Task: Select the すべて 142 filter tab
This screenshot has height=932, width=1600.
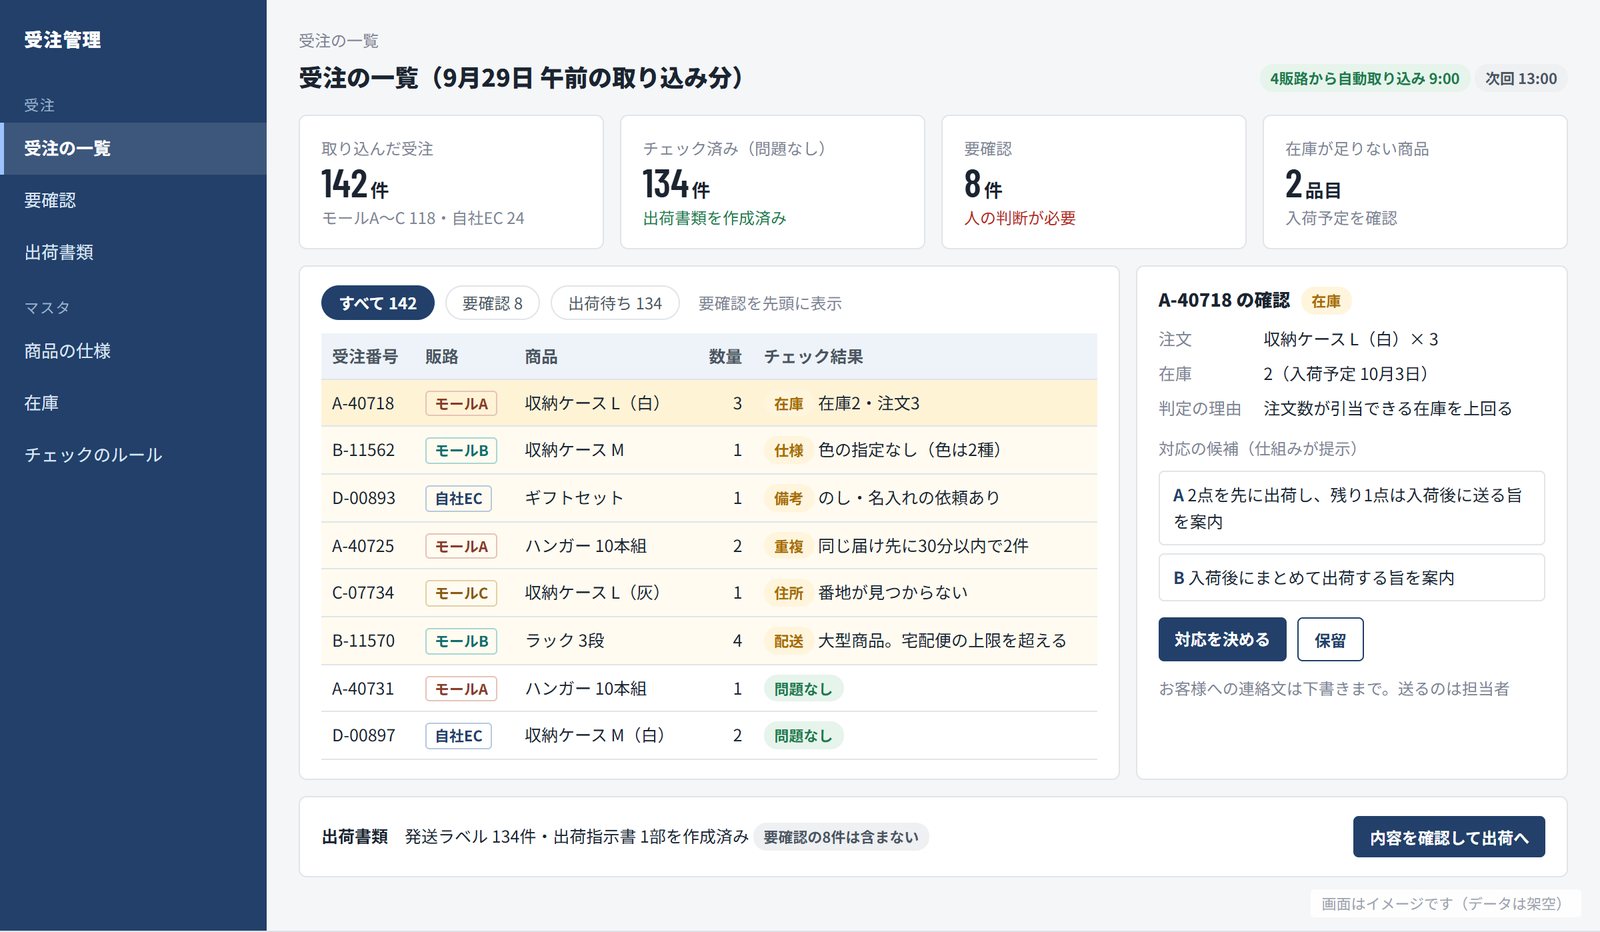Action: (378, 303)
